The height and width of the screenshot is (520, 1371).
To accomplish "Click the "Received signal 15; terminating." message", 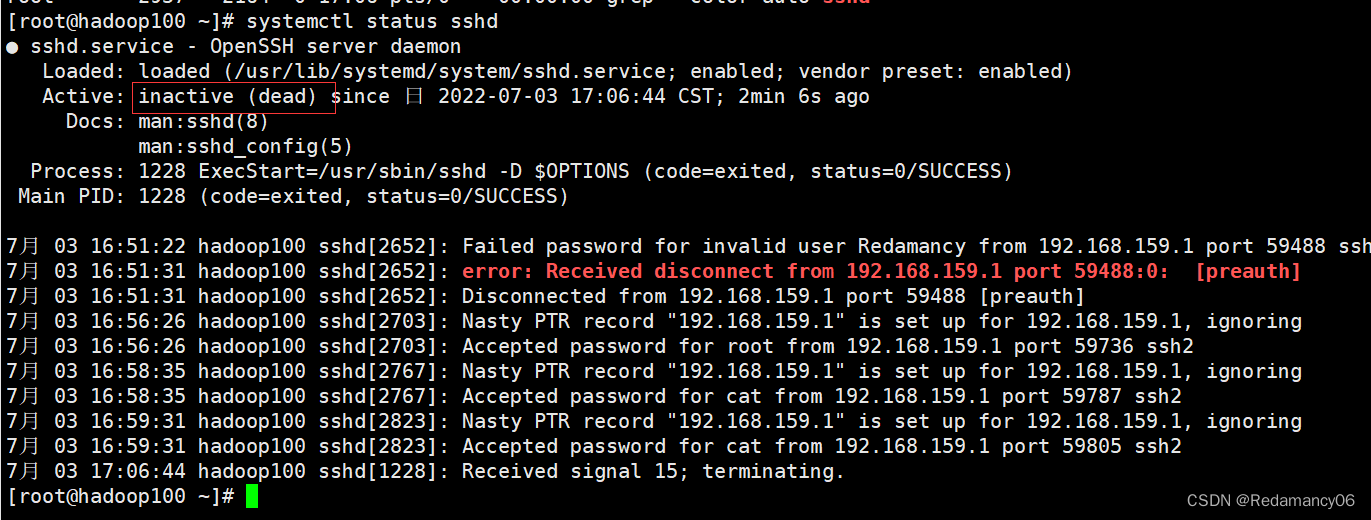I will (653, 471).
